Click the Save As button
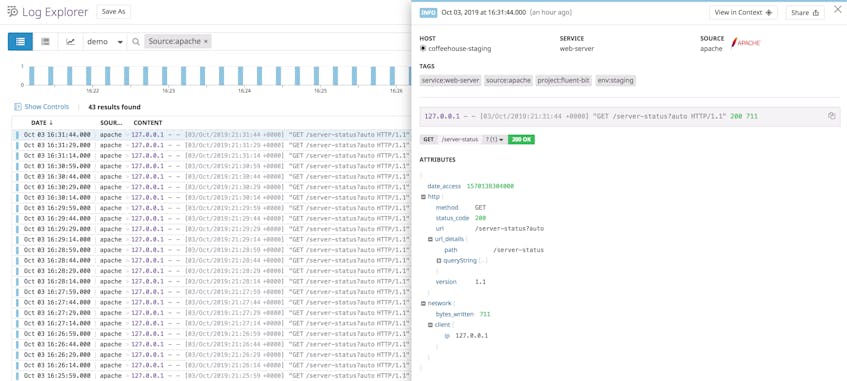Image resolution: width=847 pixels, height=381 pixels. point(113,12)
